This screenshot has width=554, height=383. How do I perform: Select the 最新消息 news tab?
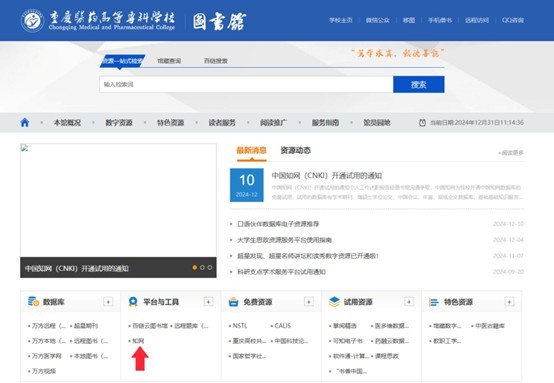tap(251, 150)
